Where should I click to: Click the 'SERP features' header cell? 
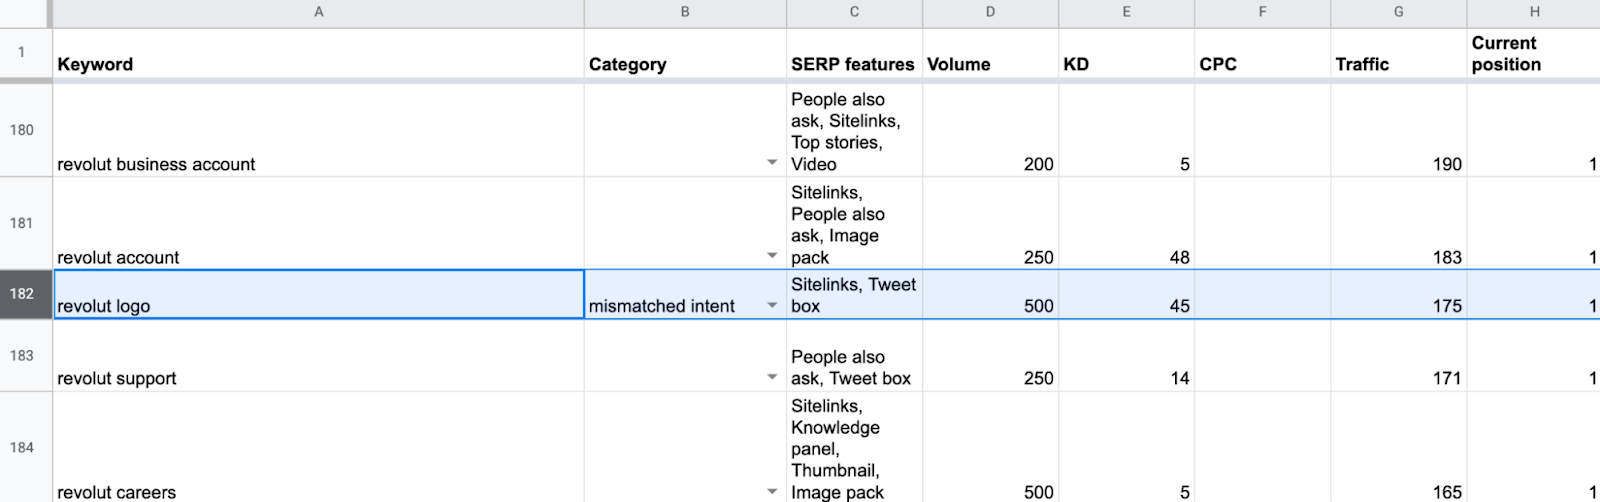853,54
